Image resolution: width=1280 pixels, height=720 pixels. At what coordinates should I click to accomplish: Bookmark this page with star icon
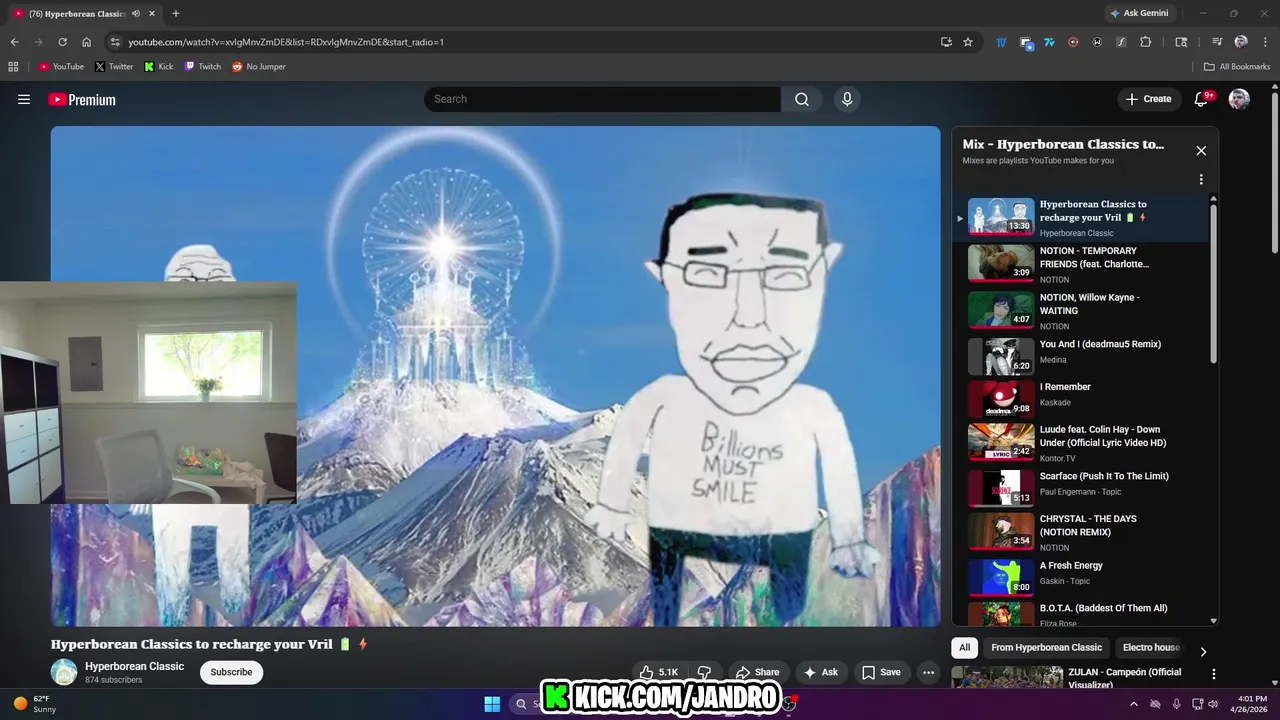pyautogui.click(x=968, y=42)
